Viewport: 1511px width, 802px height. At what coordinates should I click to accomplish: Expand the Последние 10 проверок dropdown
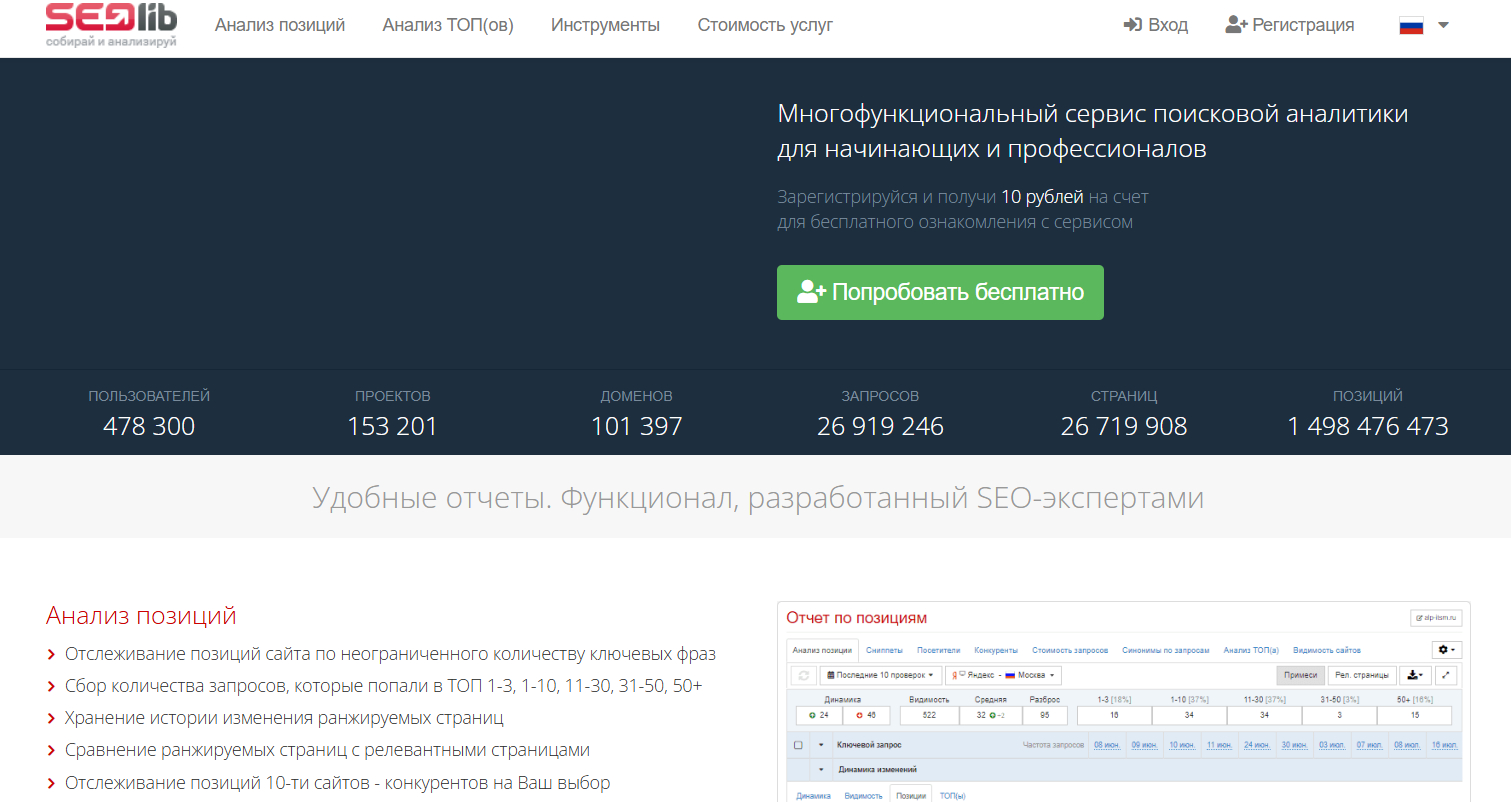tap(879, 676)
